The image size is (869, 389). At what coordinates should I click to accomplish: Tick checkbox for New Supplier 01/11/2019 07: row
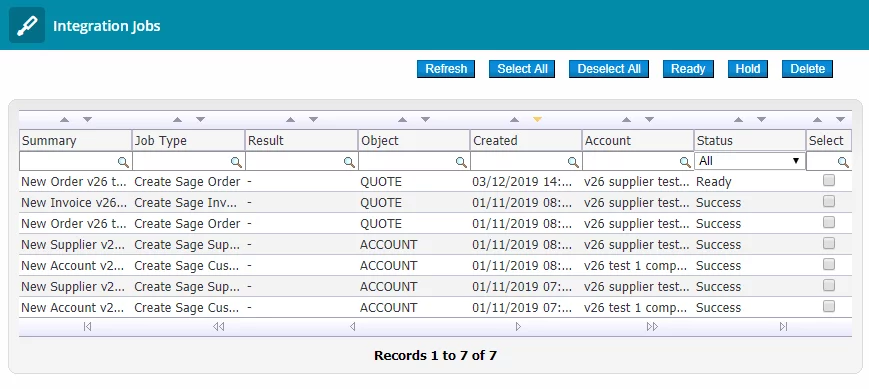[829, 285]
